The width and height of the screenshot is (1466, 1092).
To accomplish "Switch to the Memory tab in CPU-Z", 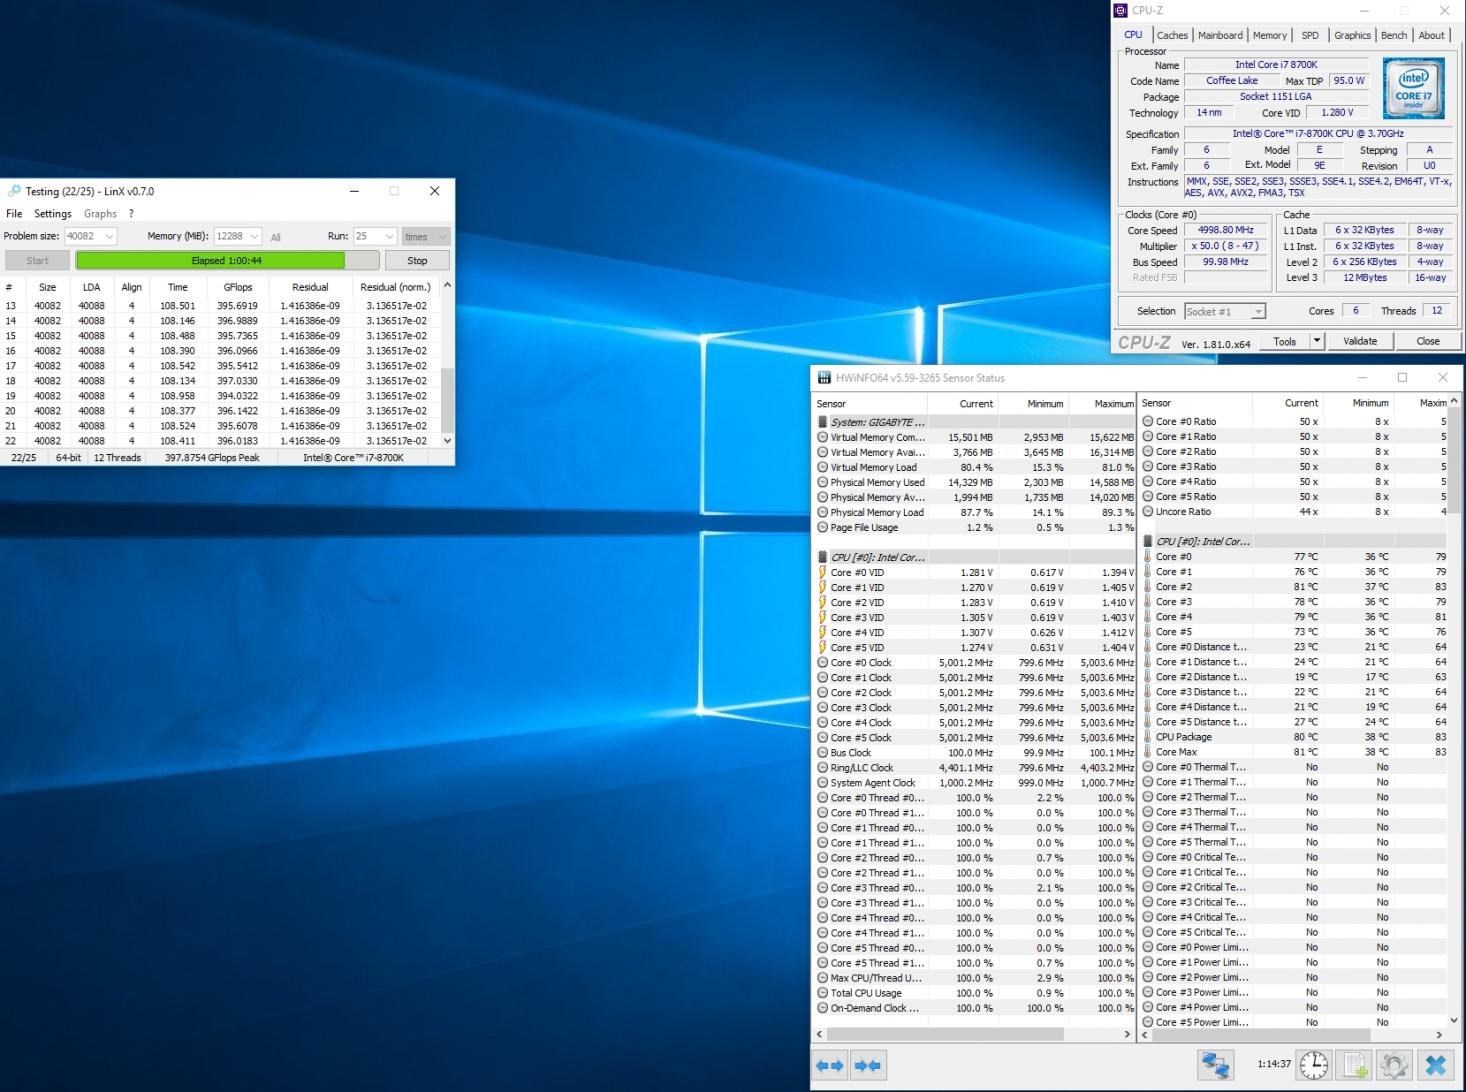I will point(1270,35).
